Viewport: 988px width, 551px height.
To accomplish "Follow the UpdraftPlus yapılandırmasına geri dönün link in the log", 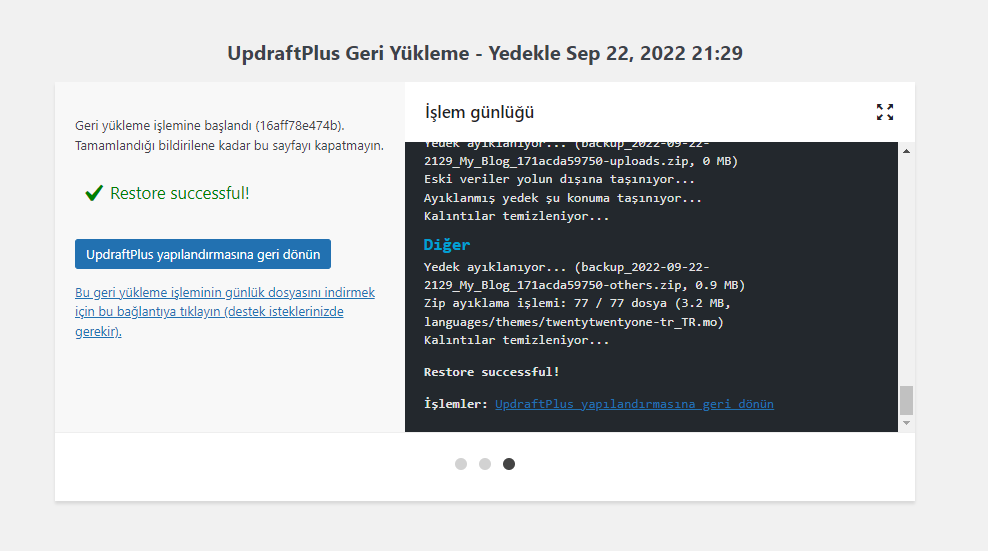I will 634,404.
